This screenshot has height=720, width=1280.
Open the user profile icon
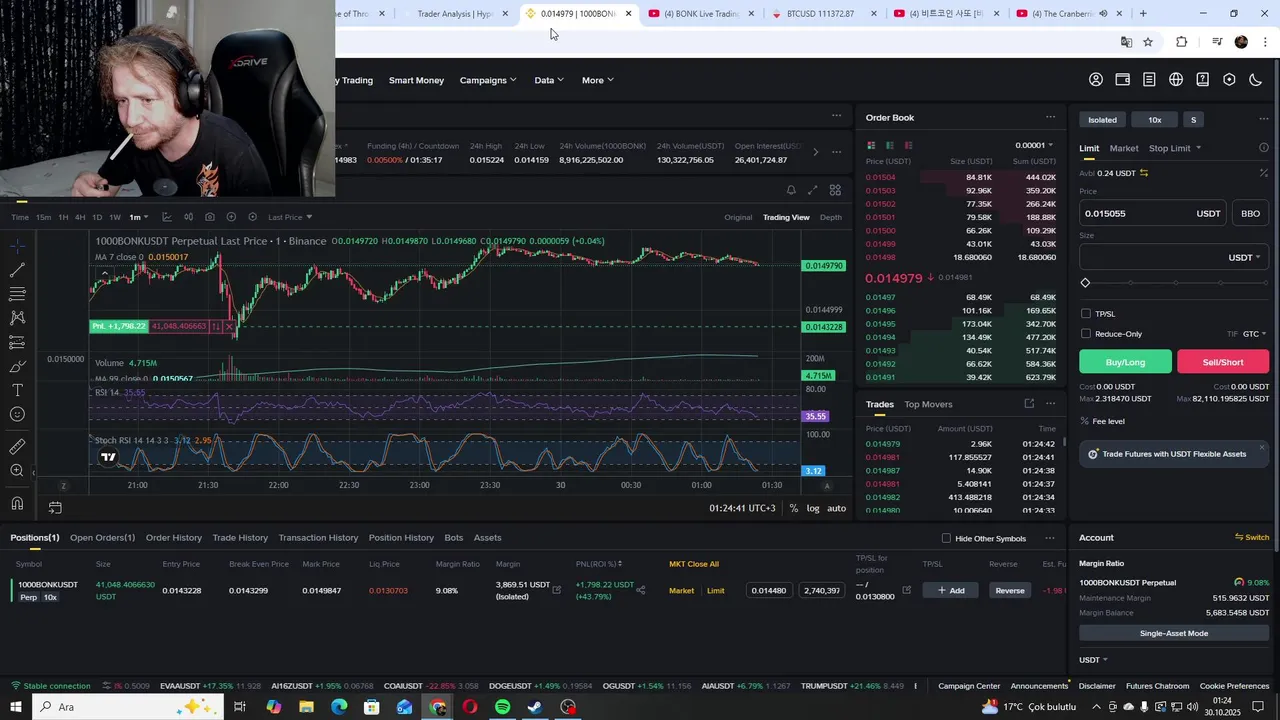click(1096, 80)
